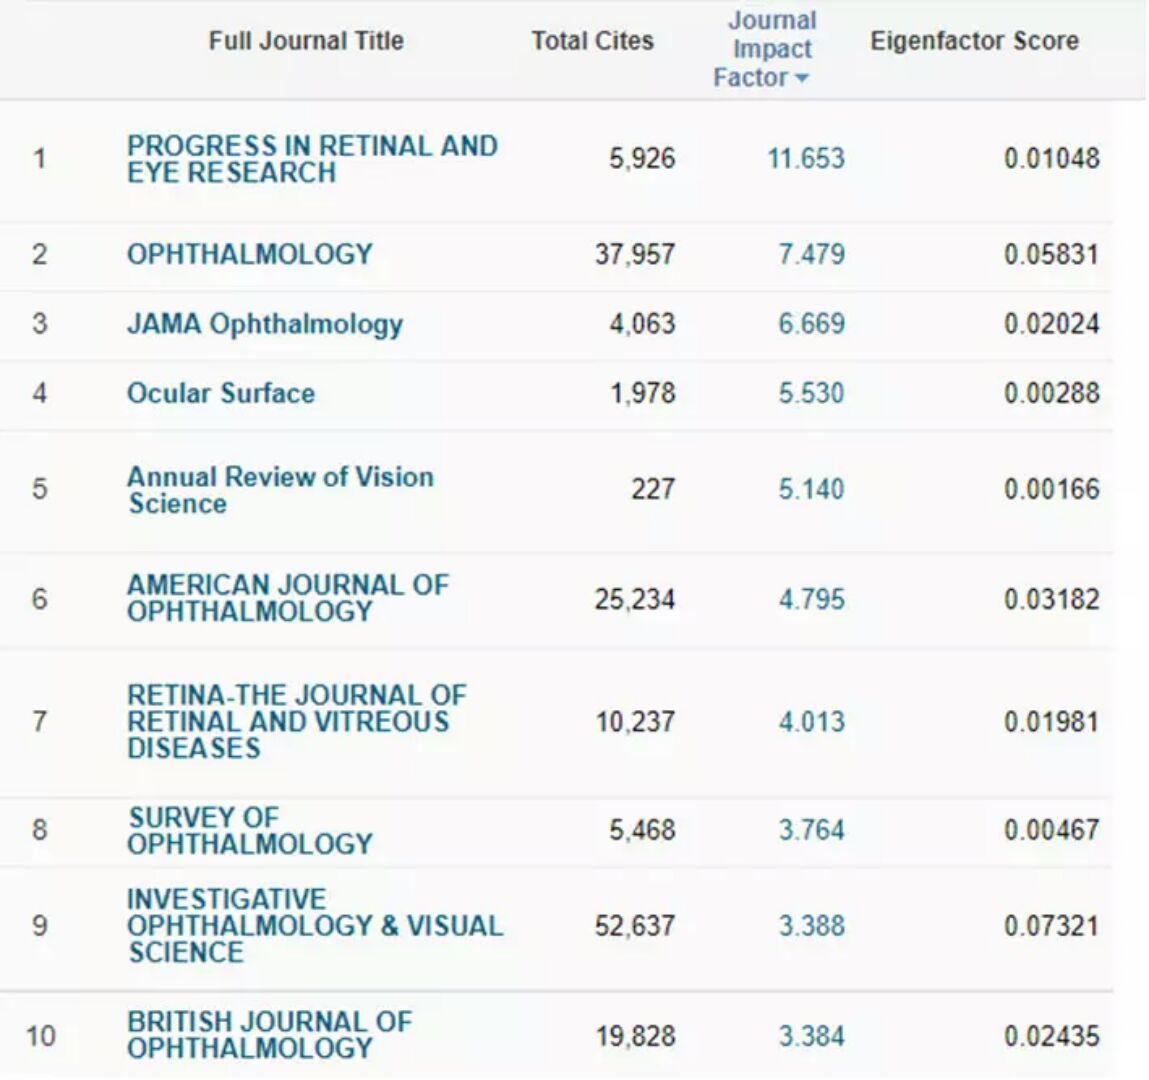Select the Eigenfactor score 0.01048
1149x1080 pixels.
(x=1052, y=158)
